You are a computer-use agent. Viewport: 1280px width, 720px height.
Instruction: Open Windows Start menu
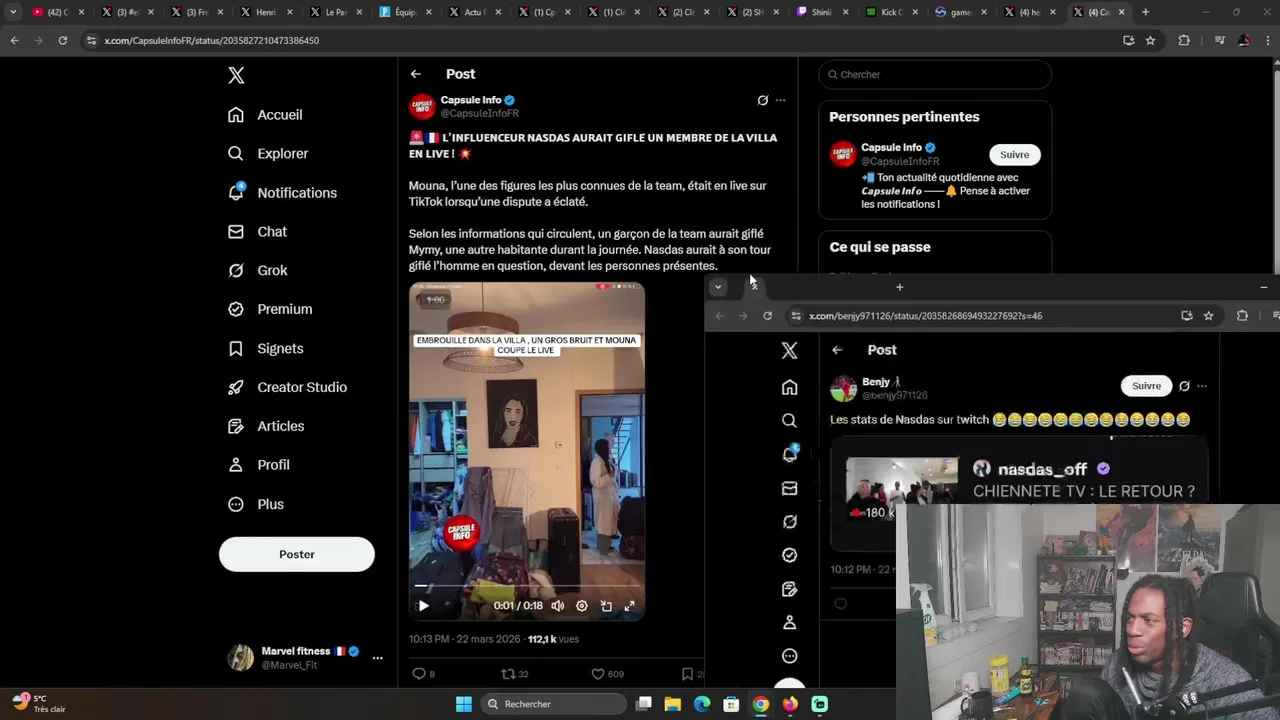point(464,704)
